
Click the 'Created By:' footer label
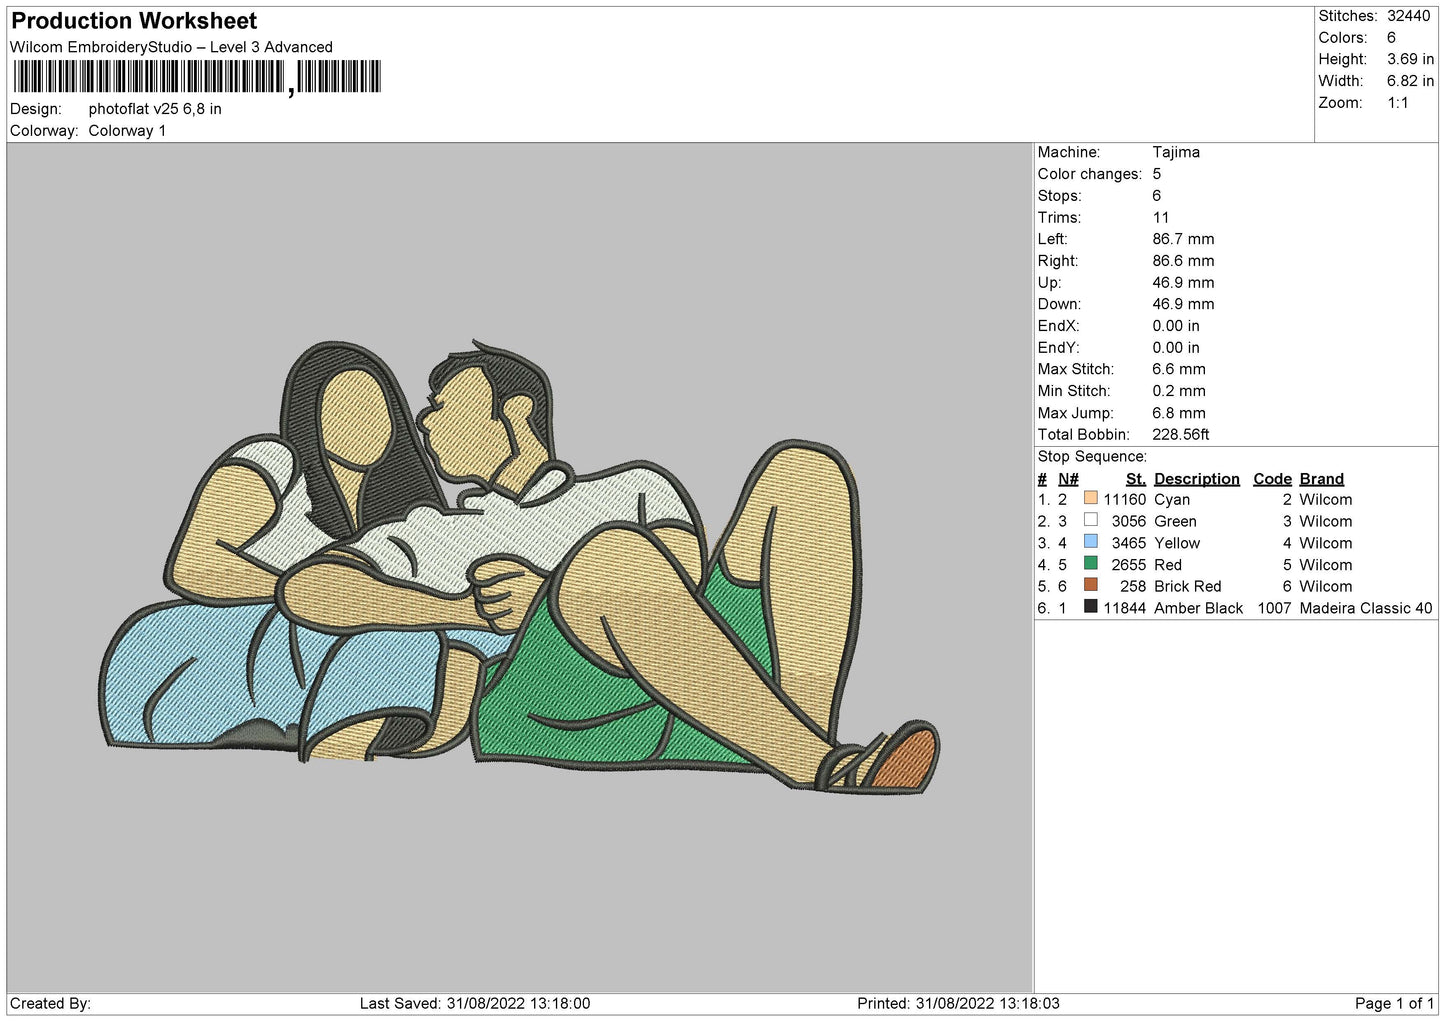coord(50,1003)
